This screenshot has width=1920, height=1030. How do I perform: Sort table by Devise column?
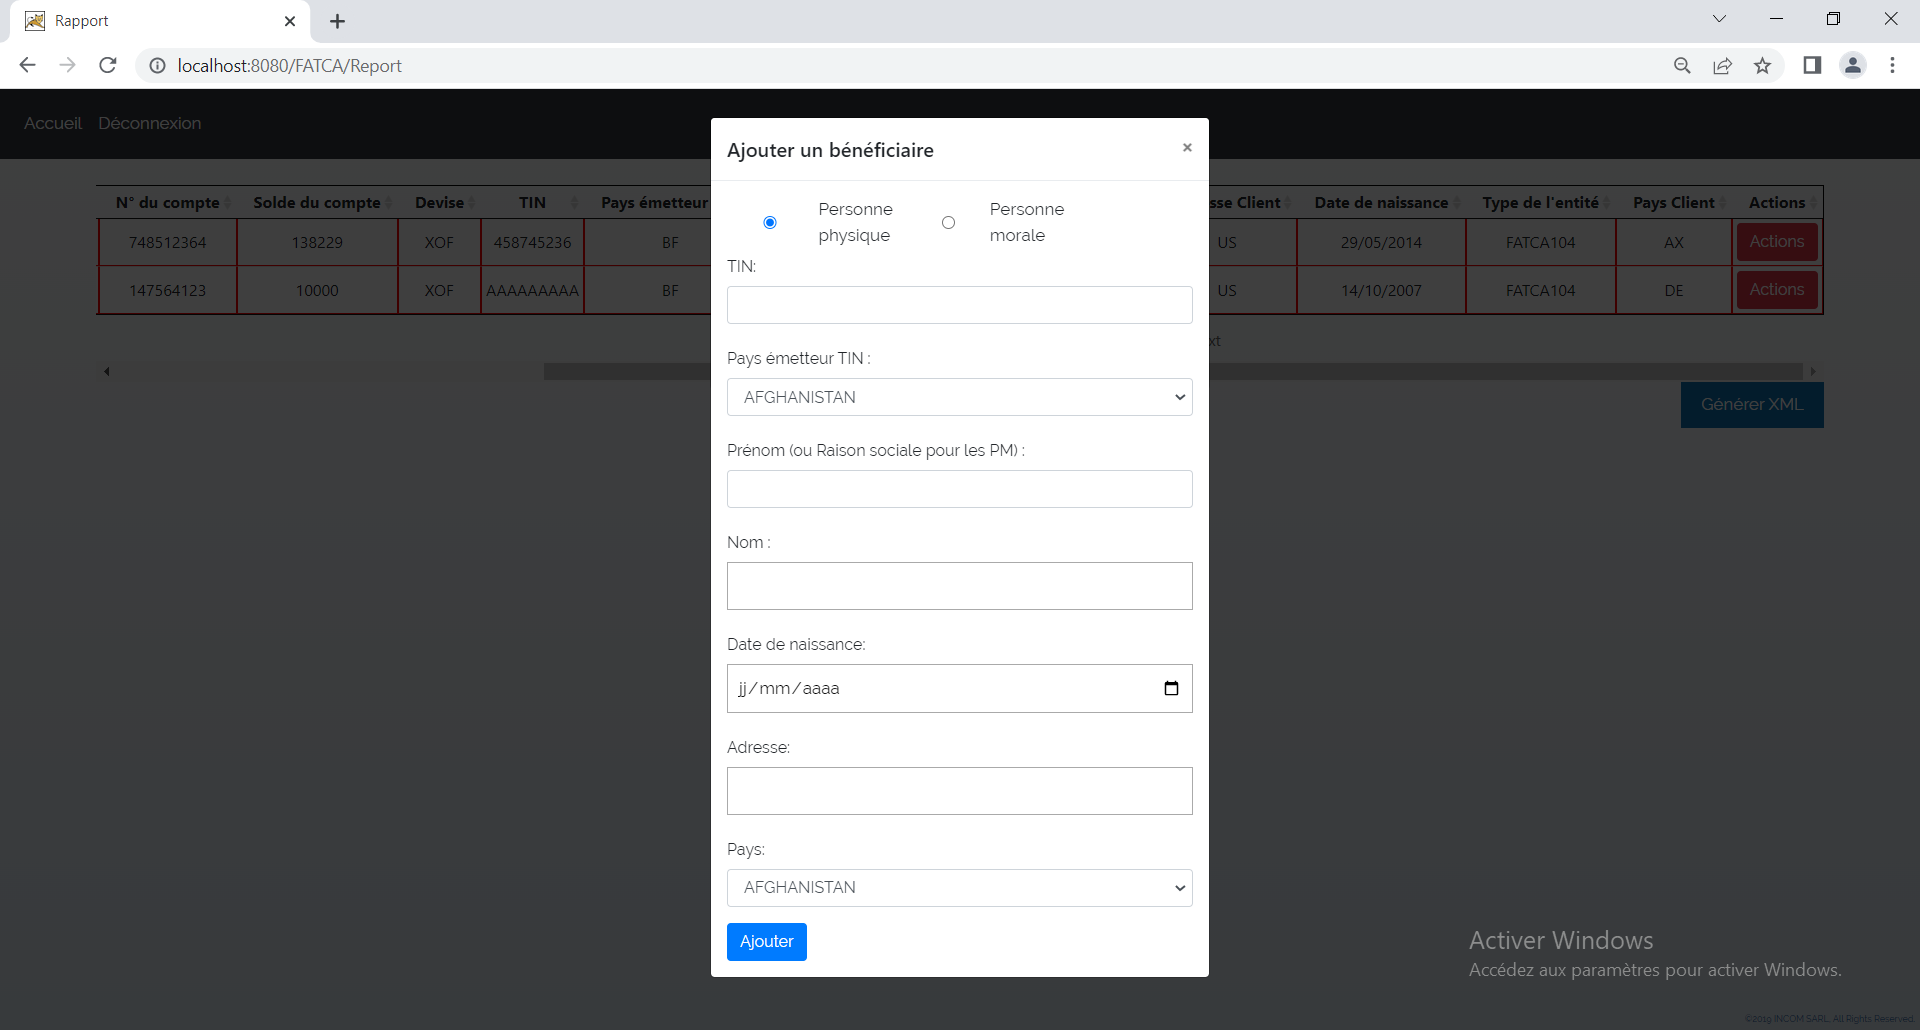[440, 202]
